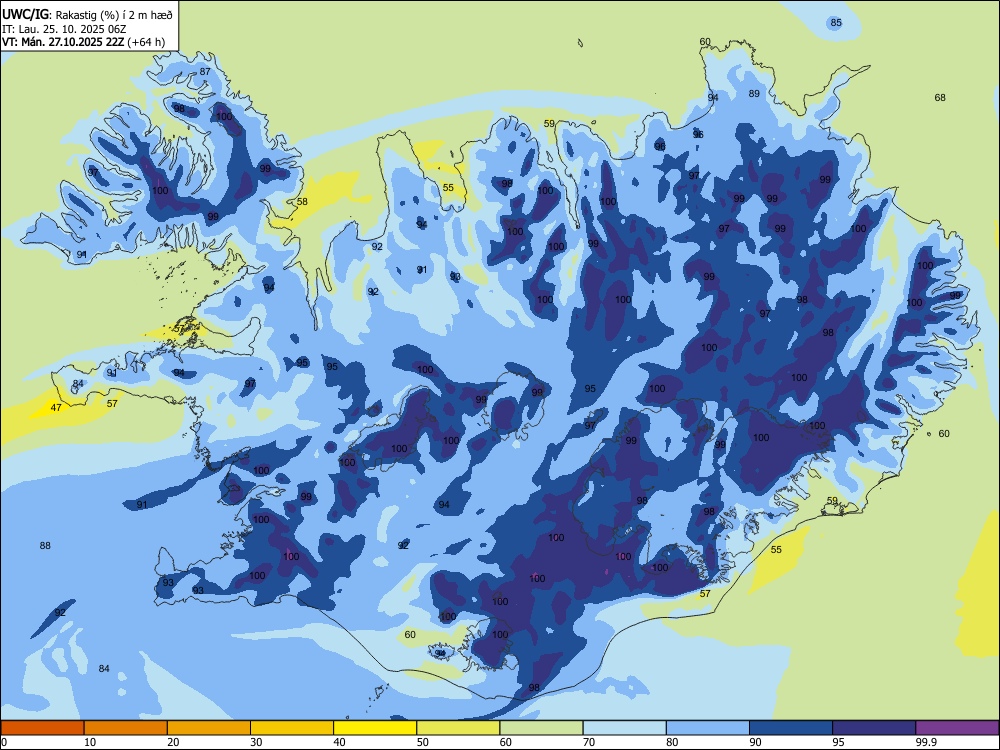Click the 90–95 dark blue legend swatch

(791, 728)
